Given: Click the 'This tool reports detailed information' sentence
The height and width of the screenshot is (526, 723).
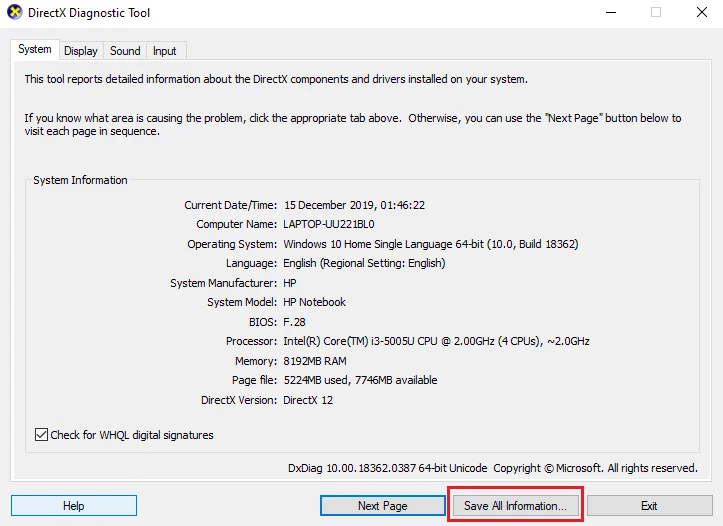Looking at the screenshot, I should click(276, 79).
